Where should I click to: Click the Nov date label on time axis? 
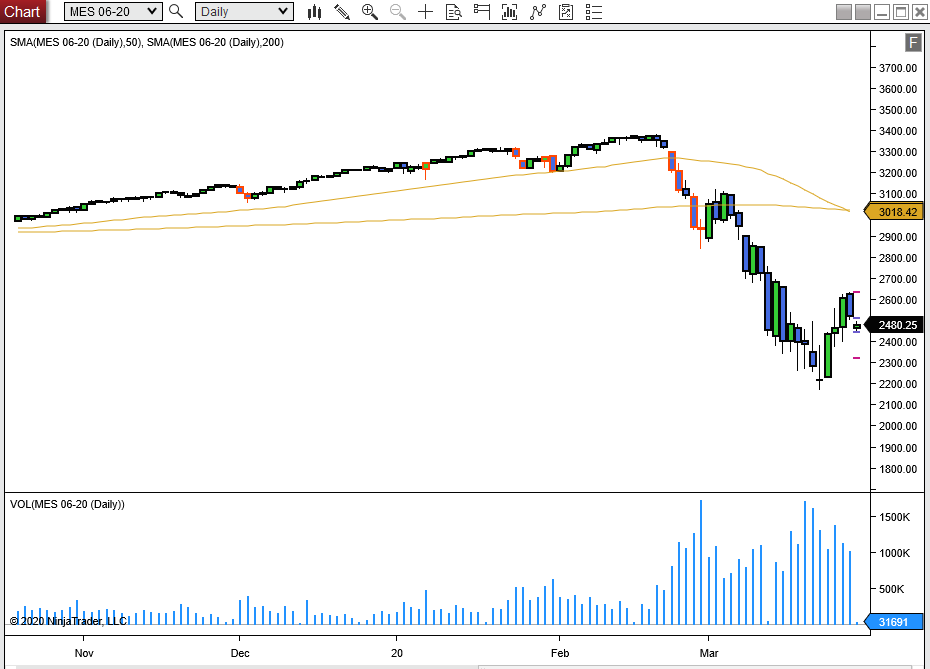tap(84, 653)
